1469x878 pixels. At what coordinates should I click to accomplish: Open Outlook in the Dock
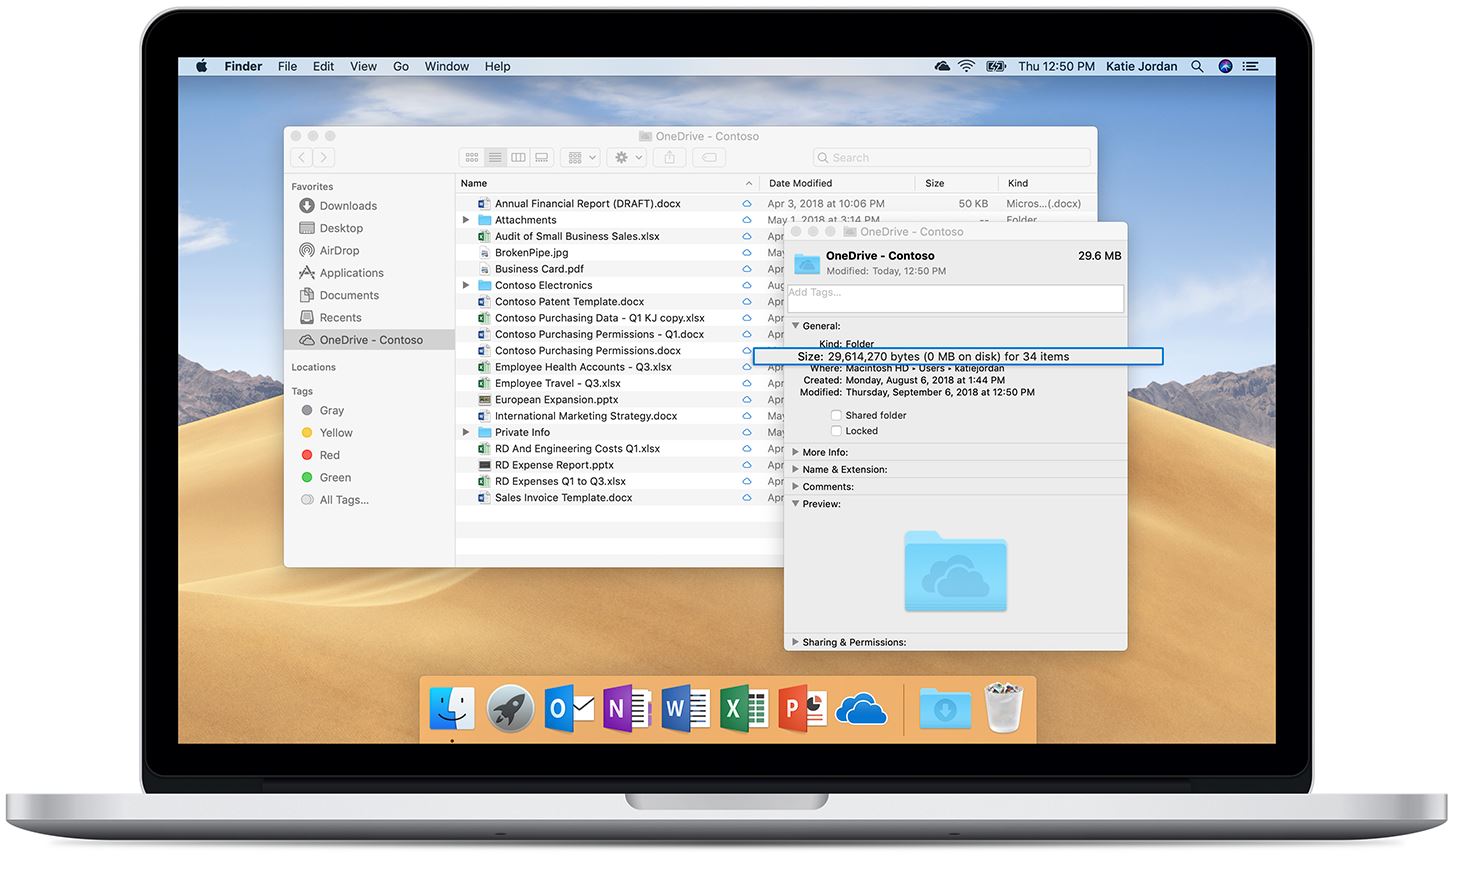pos(569,709)
